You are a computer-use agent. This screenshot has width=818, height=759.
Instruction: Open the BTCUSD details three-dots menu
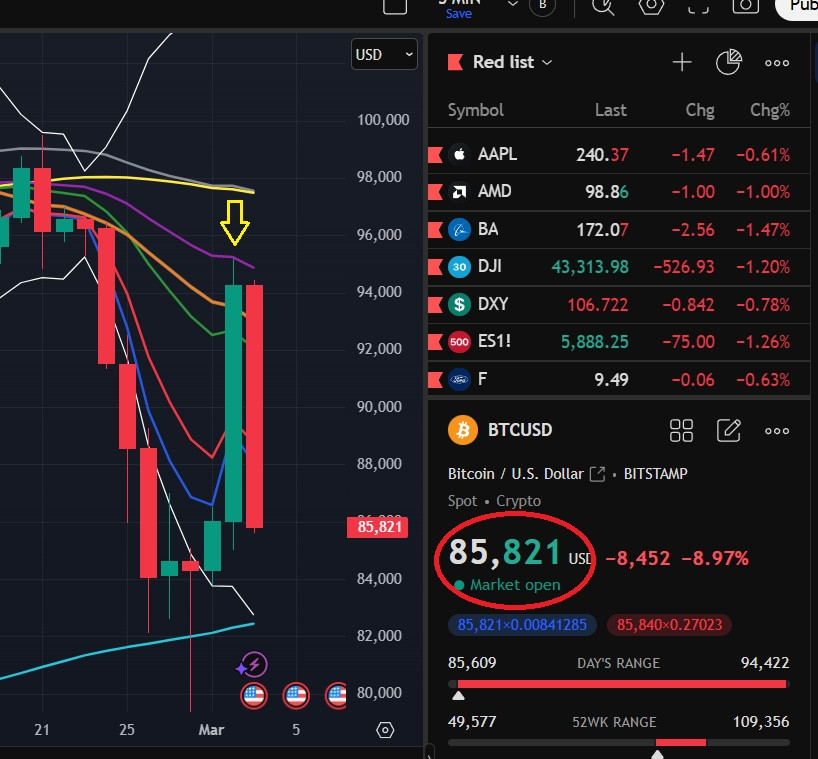coord(777,431)
